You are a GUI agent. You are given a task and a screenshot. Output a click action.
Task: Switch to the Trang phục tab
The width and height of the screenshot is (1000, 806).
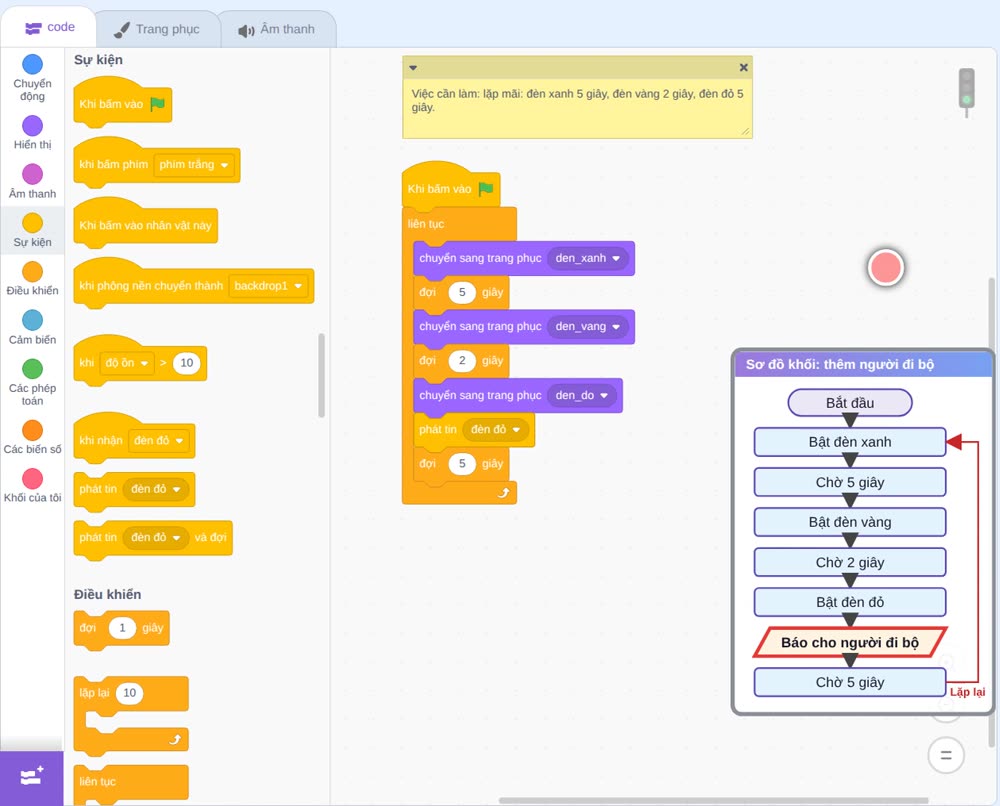[157, 29]
